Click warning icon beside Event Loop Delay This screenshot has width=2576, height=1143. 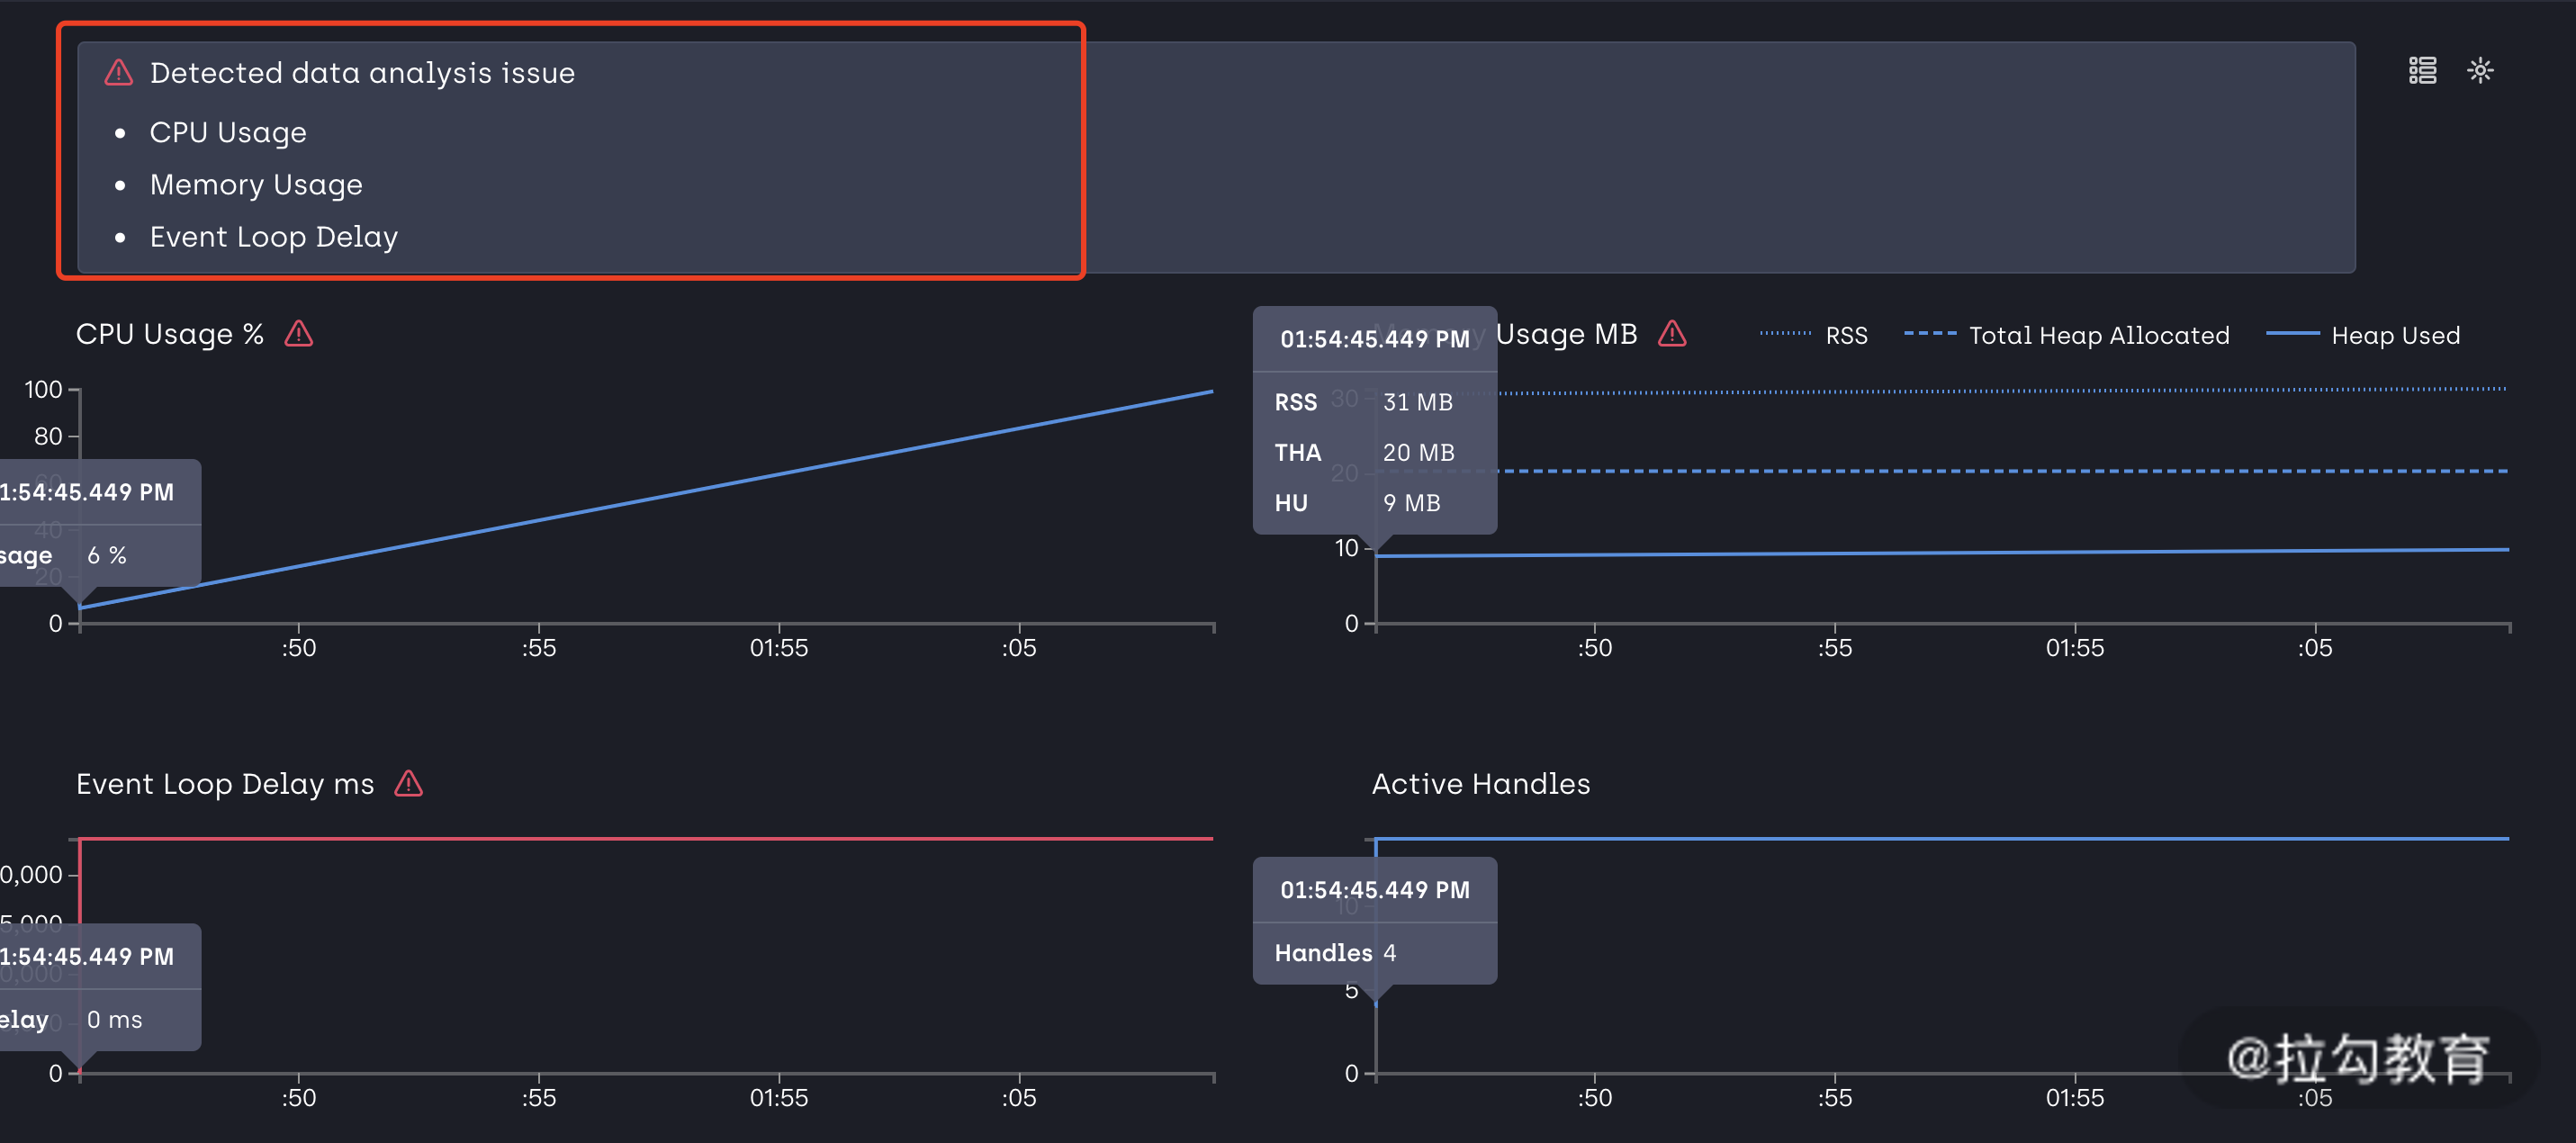408,784
